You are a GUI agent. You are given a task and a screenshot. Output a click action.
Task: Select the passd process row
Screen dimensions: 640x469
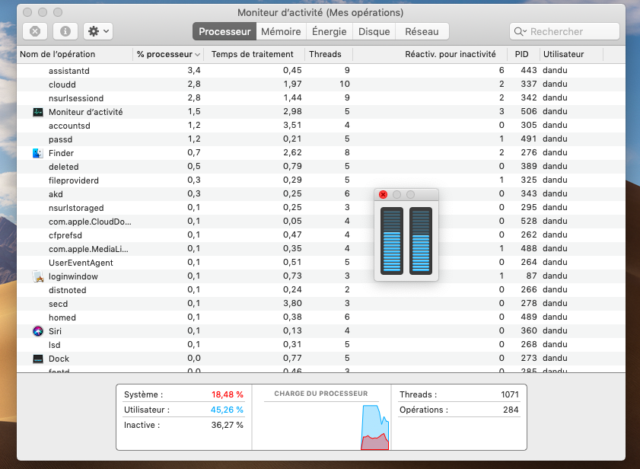(321, 139)
